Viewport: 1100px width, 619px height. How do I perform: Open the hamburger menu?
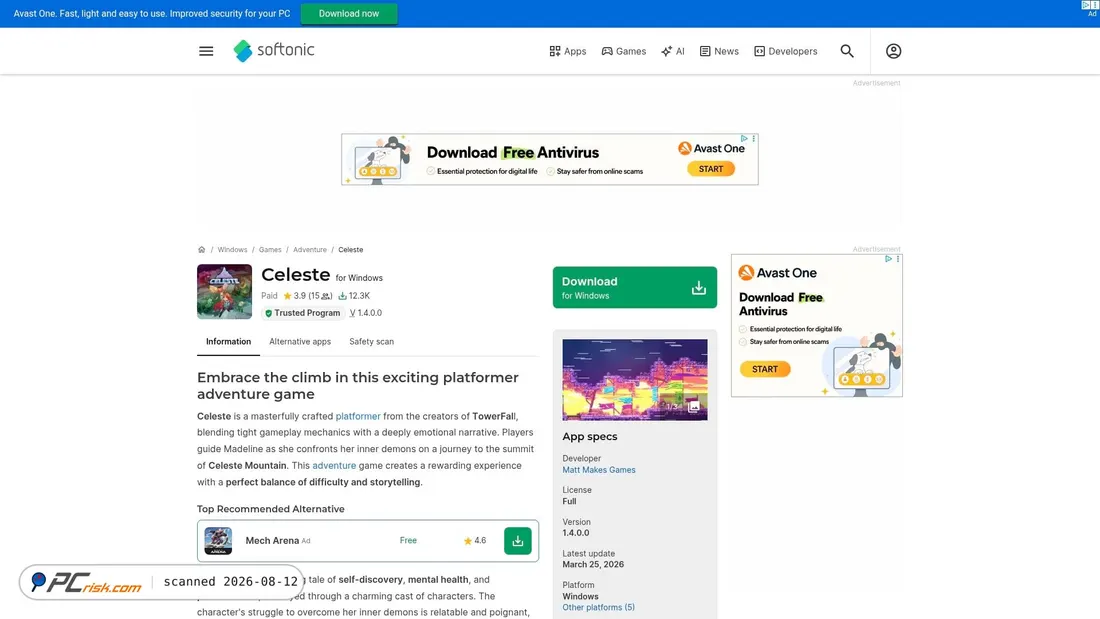pos(206,51)
